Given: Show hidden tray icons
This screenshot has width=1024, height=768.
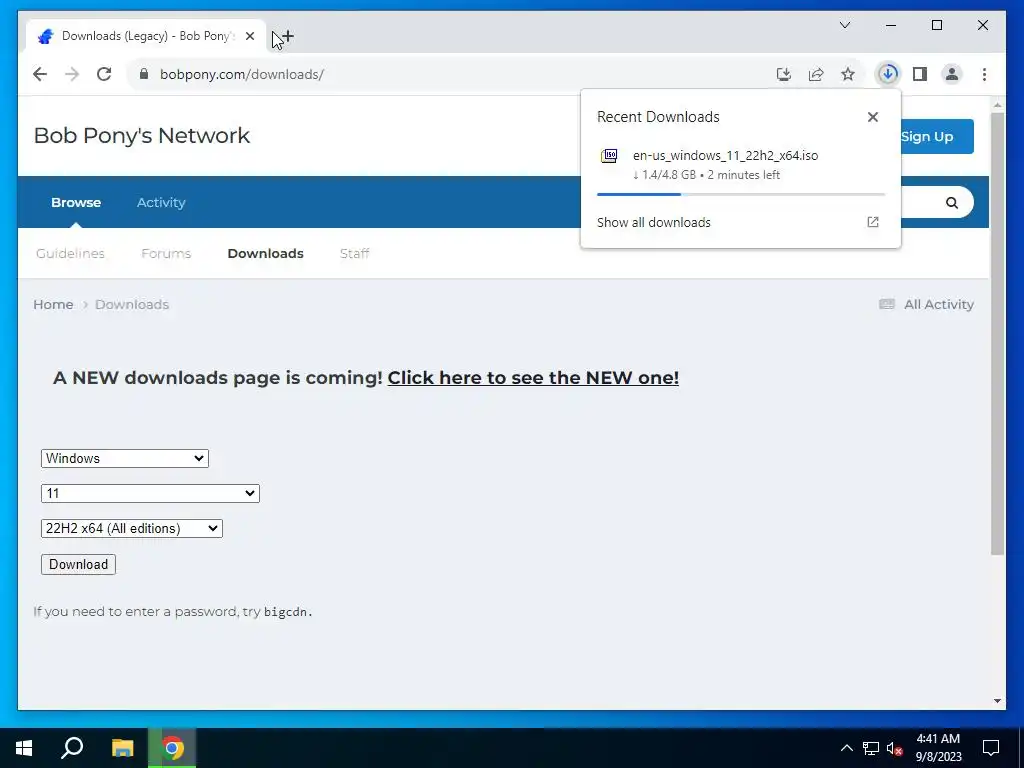Looking at the screenshot, I should click(846, 748).
